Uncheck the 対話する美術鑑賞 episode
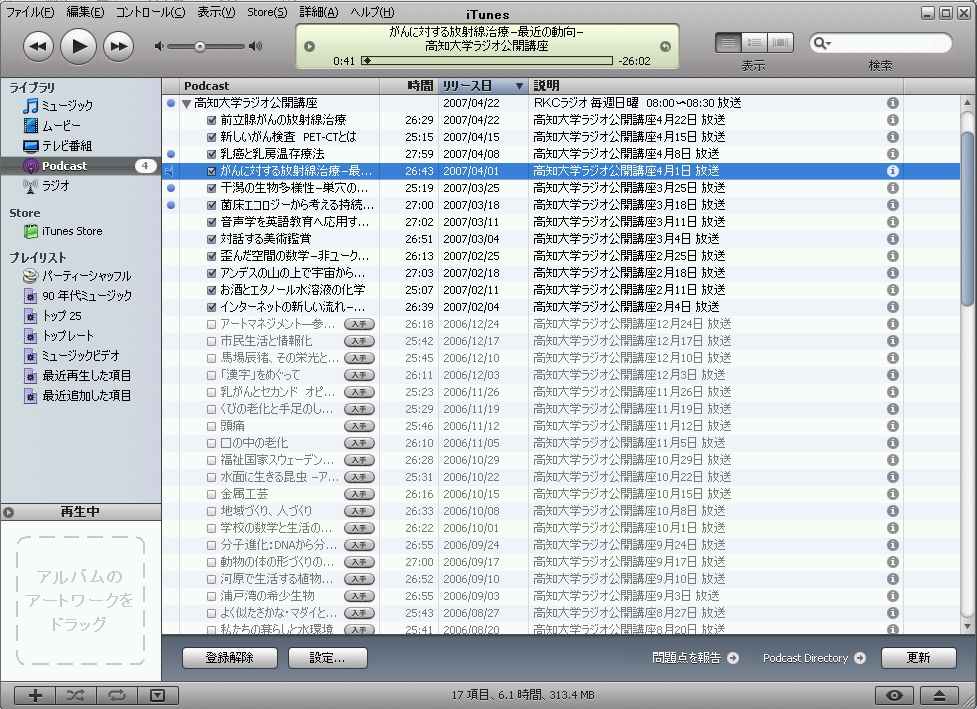This screenshot has height=709, width=977. click(211, 239)
